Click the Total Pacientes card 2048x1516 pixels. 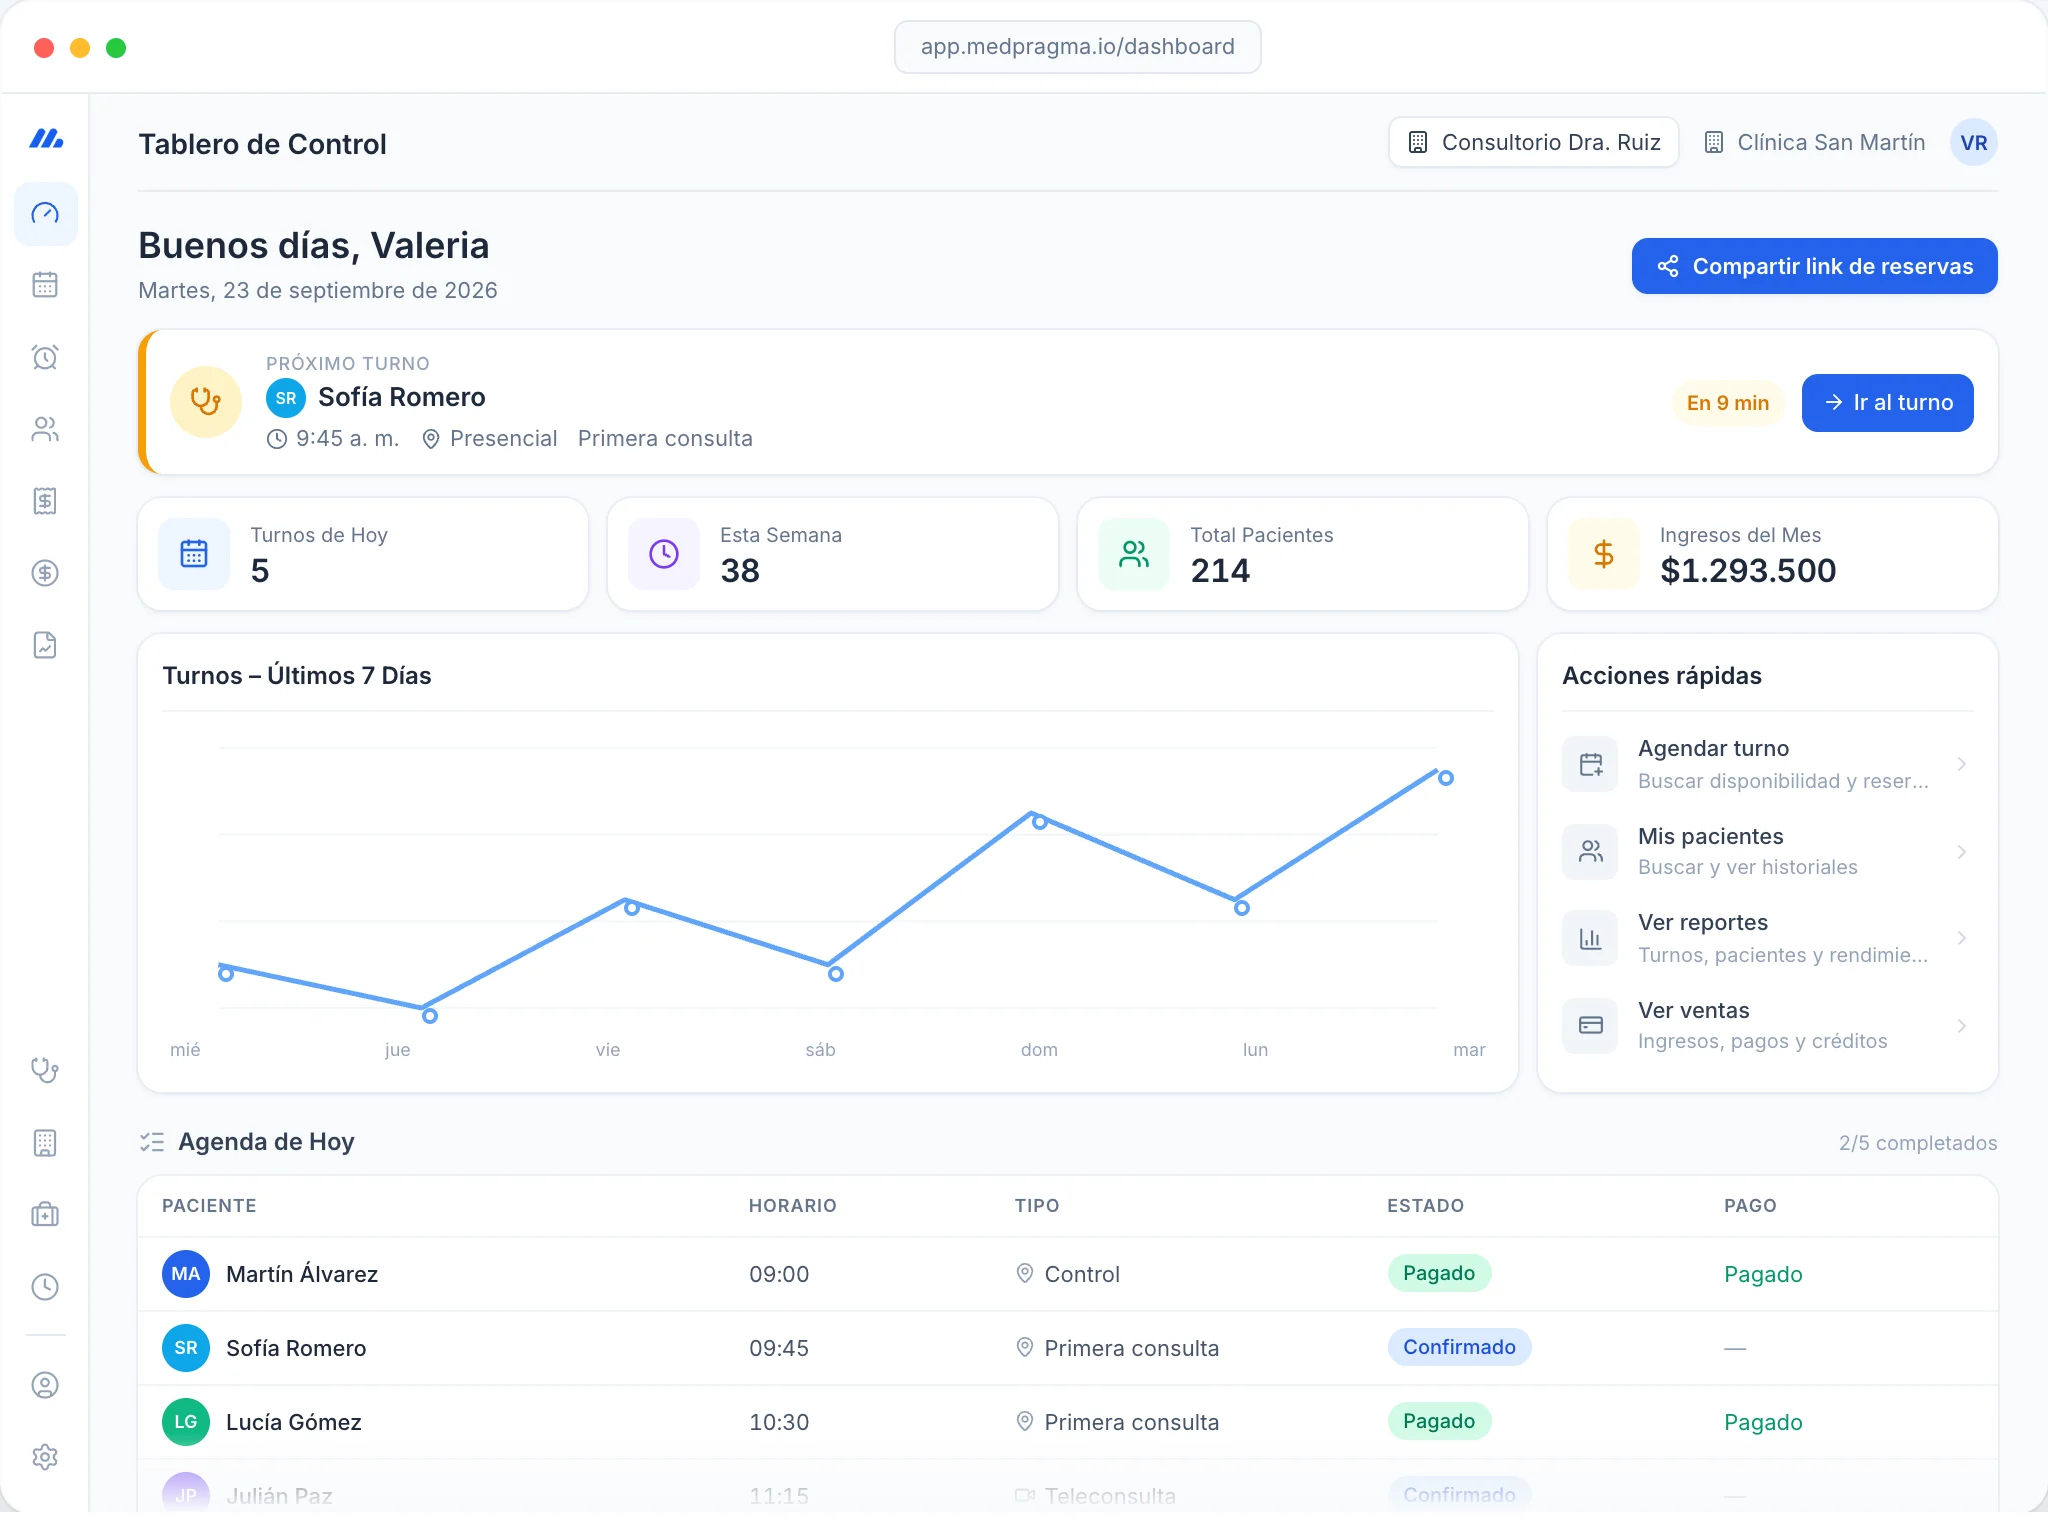click(x=1303, y=554)
